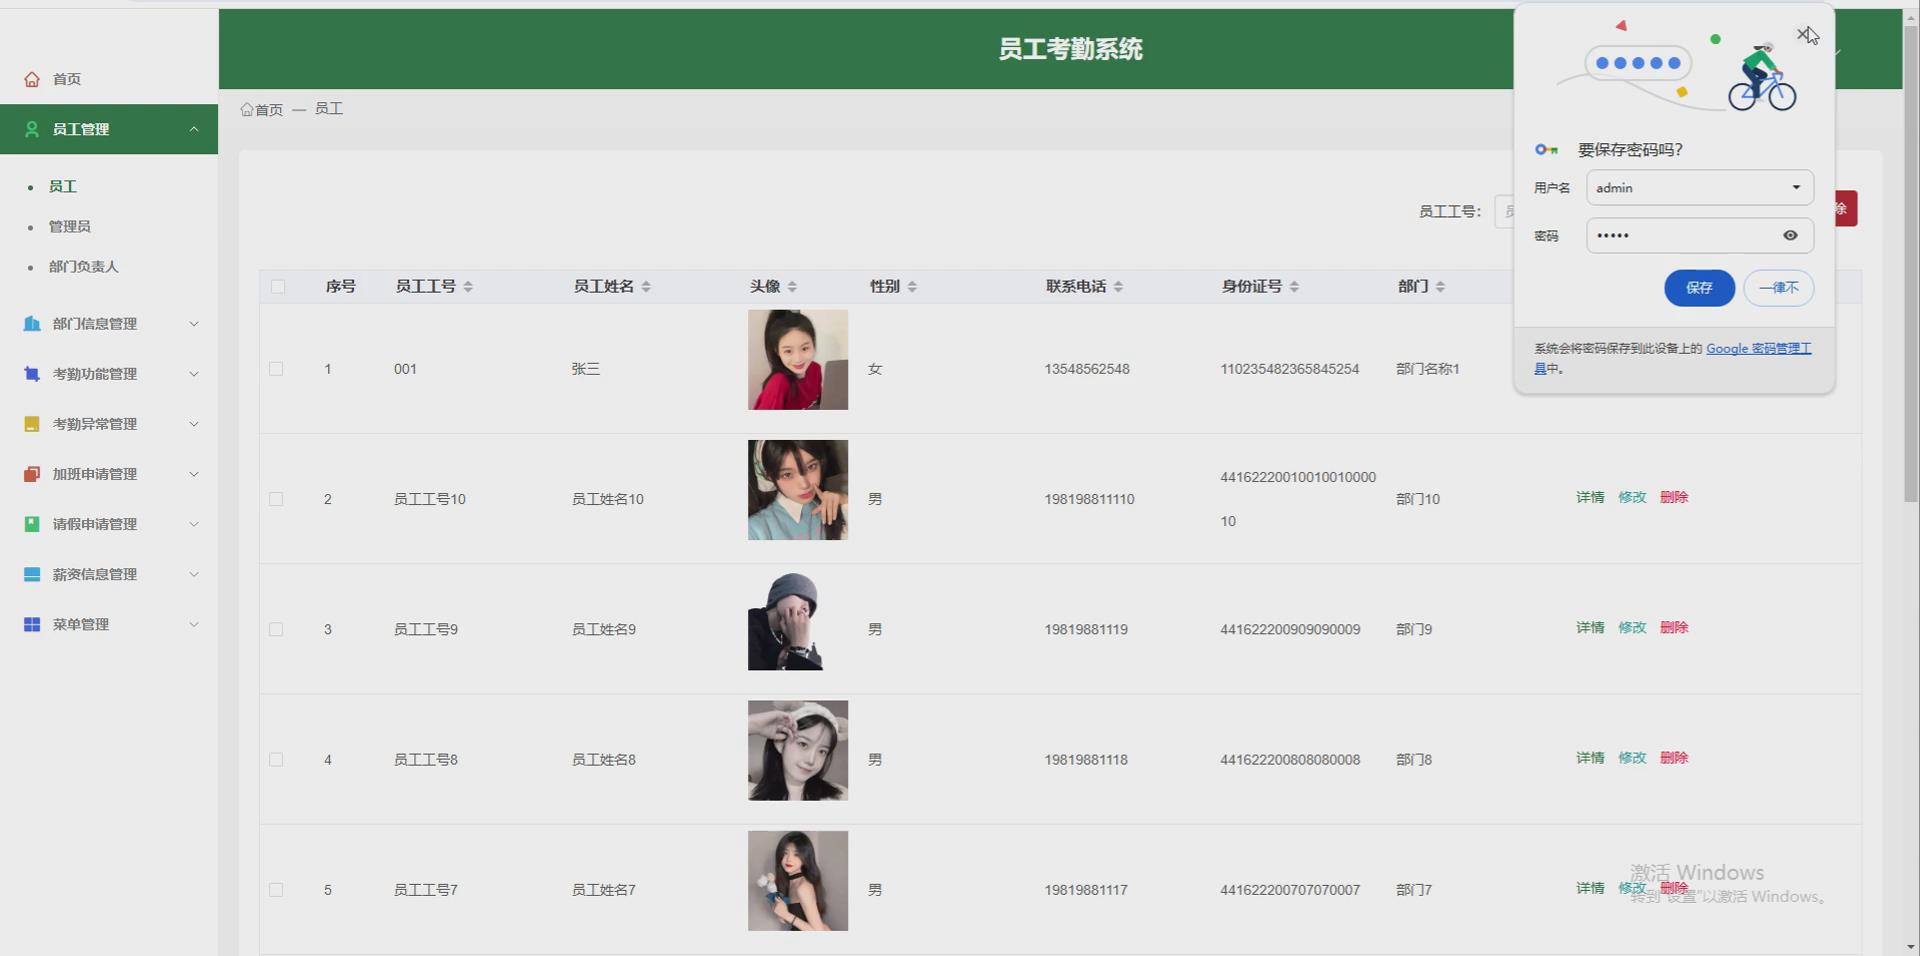Toggle the select-all header checkbox

pos(278,287)
